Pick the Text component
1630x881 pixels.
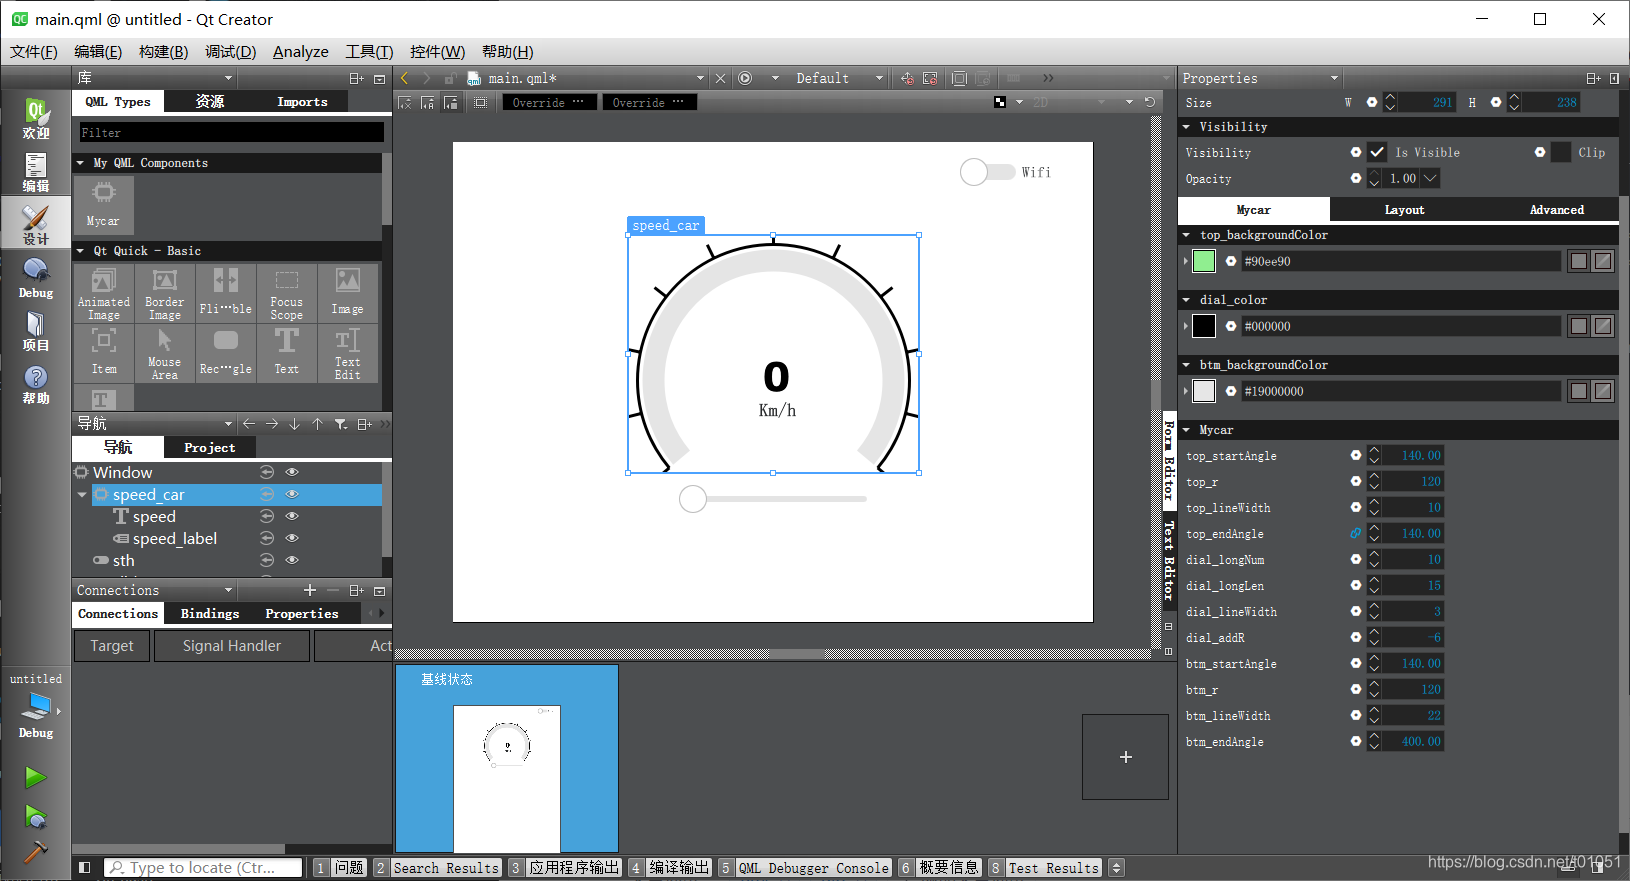tap(287, 353)
